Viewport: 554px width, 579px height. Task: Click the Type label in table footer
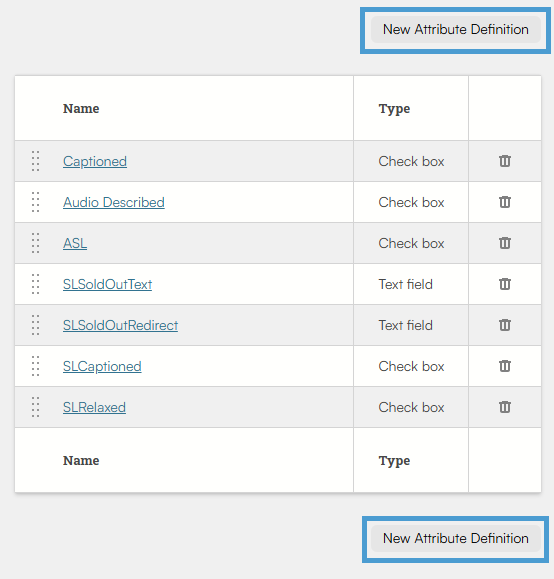click(394, 461)
